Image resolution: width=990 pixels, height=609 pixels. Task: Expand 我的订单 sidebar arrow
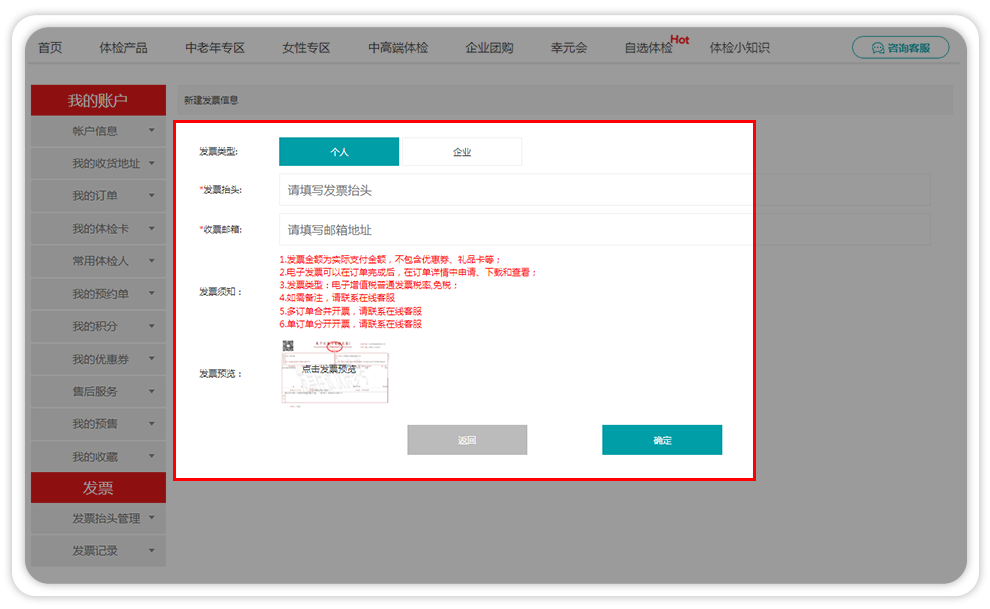pyautogui.click(x=152, y=196)
